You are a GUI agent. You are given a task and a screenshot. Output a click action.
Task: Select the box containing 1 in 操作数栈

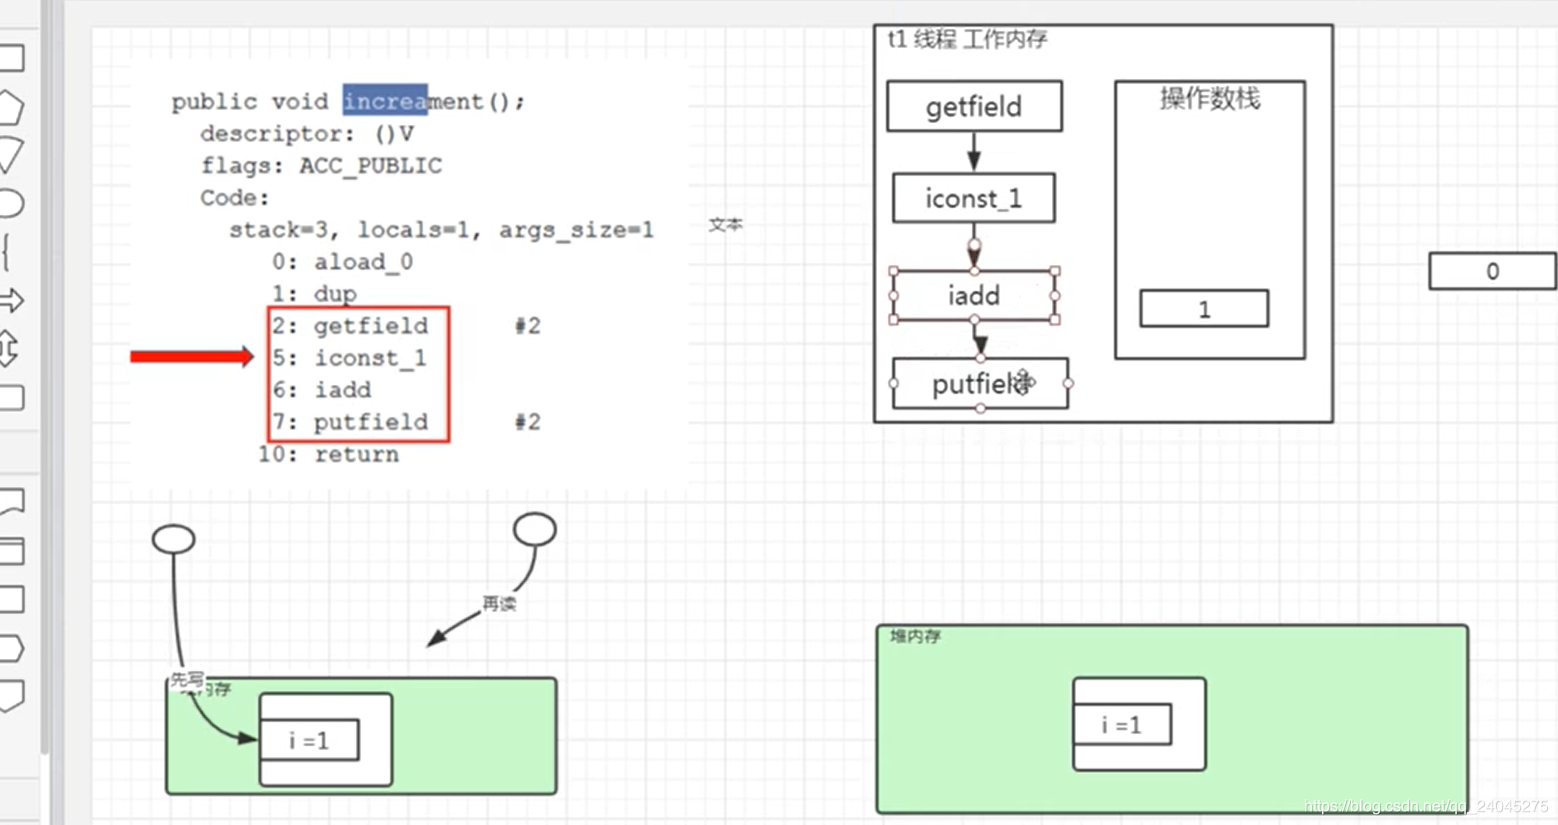coord(1204,309)
